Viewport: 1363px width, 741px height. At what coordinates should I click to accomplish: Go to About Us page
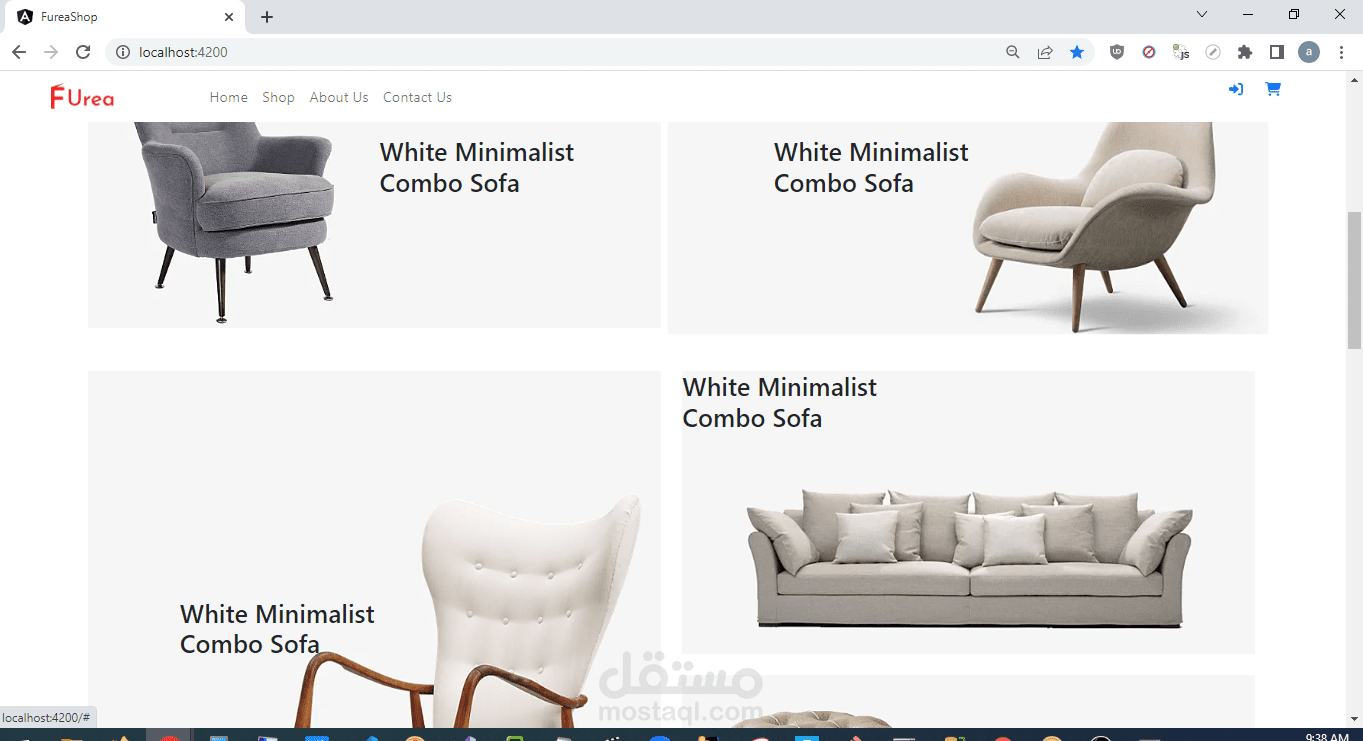click(x=339, y=97)
